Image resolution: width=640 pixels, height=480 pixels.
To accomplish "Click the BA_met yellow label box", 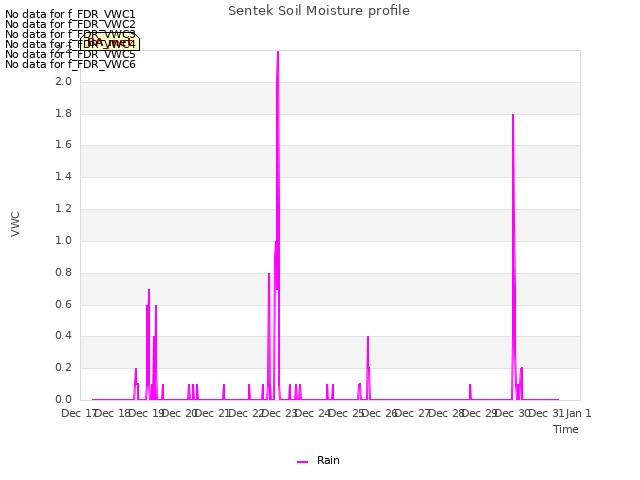I will point(109,42).
